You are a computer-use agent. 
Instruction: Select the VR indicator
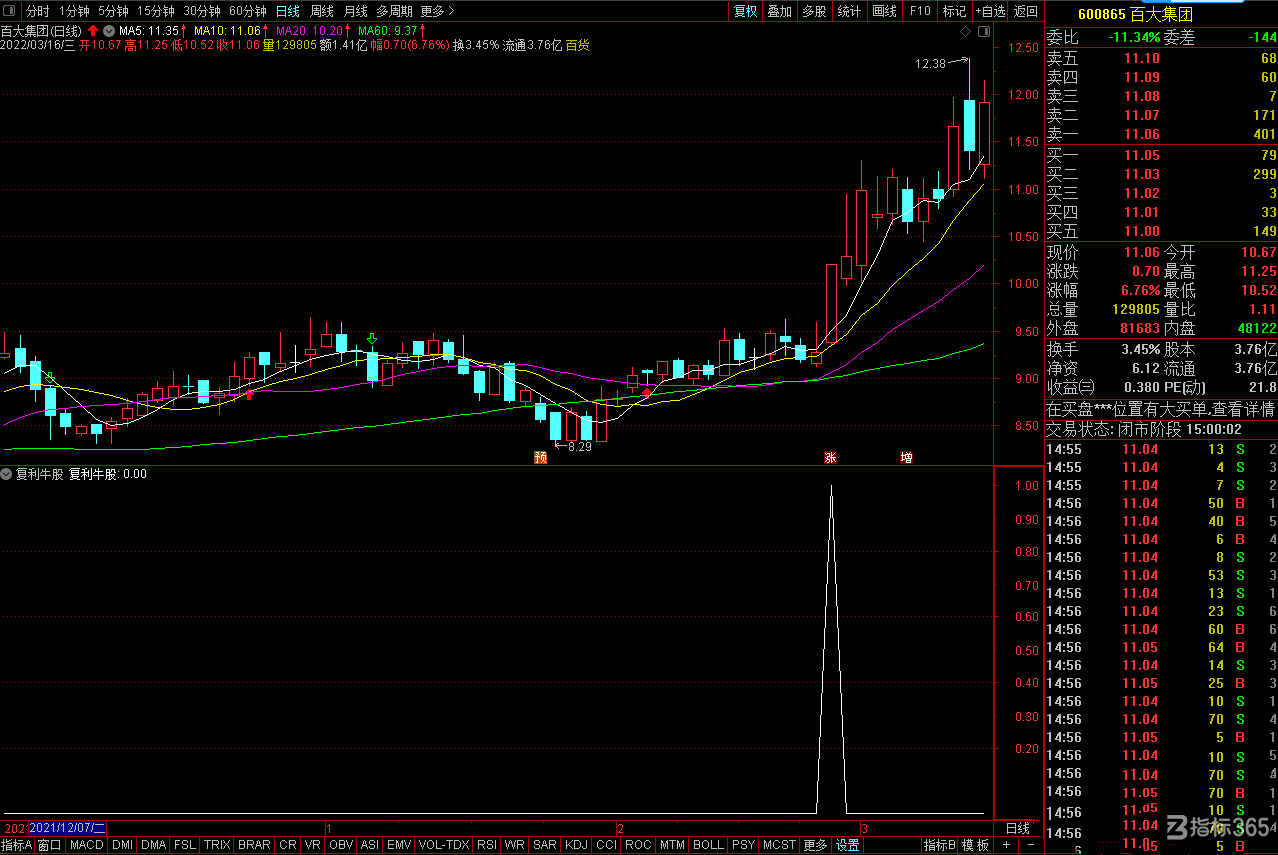tap(313, 845)
